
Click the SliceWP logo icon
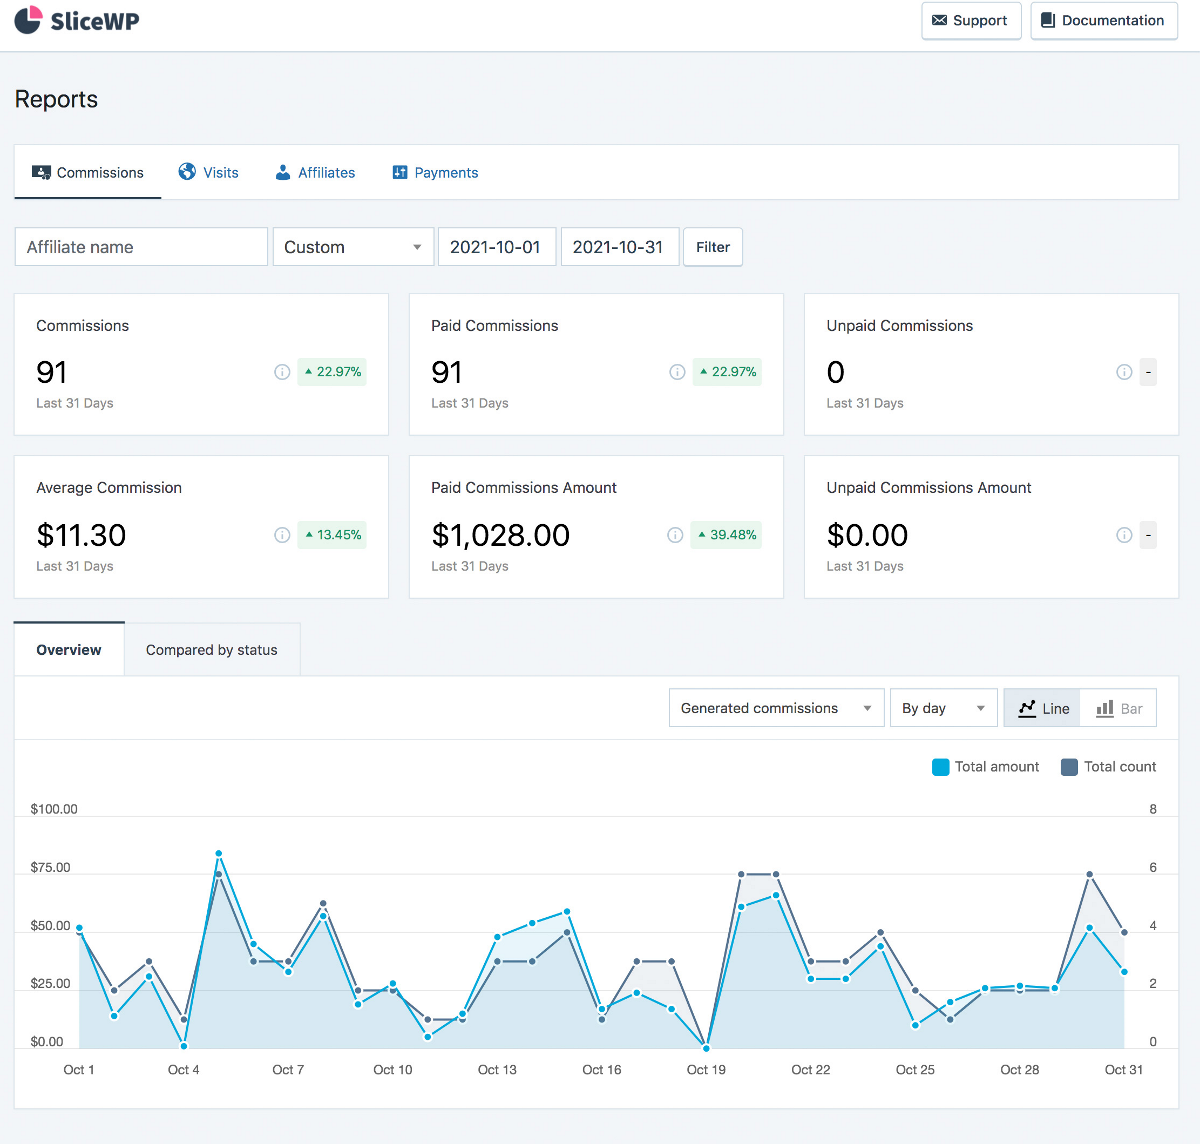pos(28,20)
